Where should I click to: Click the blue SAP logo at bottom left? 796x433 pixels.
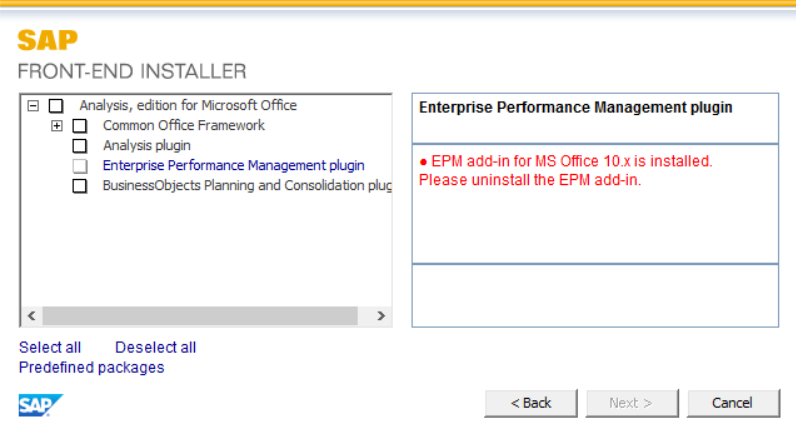pos(41,405)
